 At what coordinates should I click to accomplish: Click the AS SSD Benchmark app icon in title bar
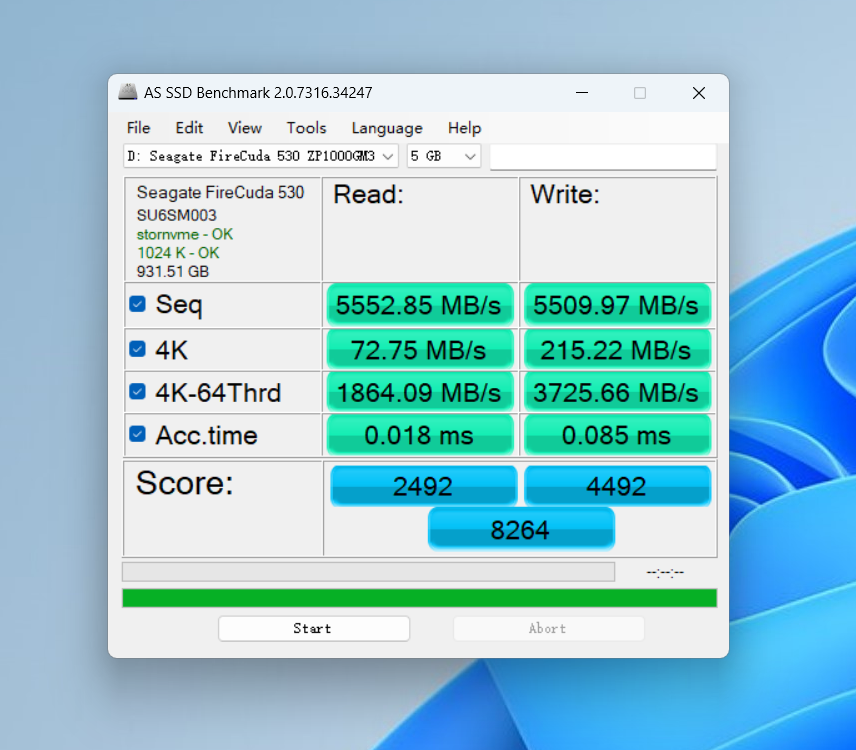tap(128, 92)
